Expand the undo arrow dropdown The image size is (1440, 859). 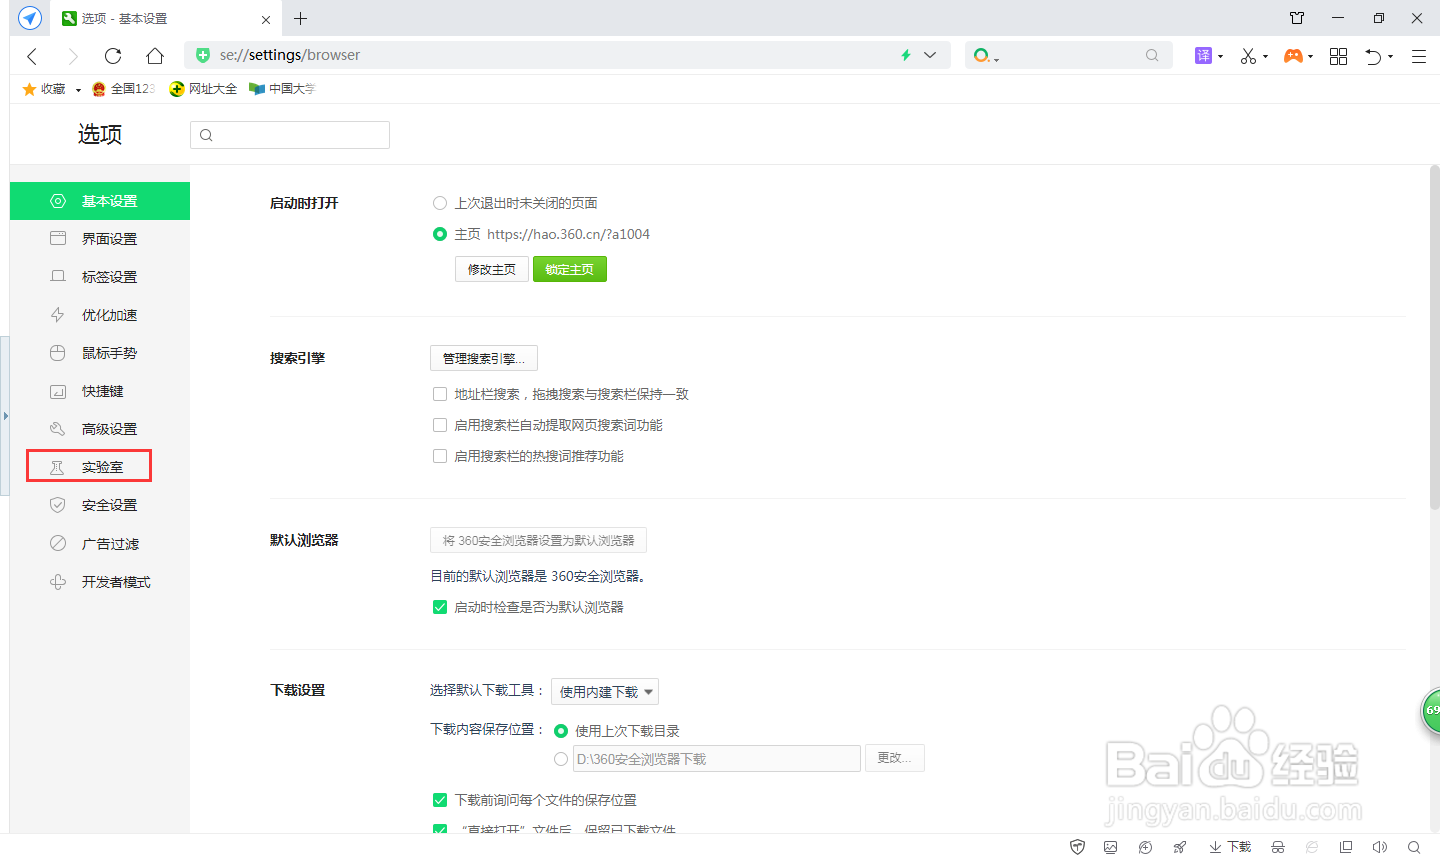pyautogui.click(x=1391, y=57)
